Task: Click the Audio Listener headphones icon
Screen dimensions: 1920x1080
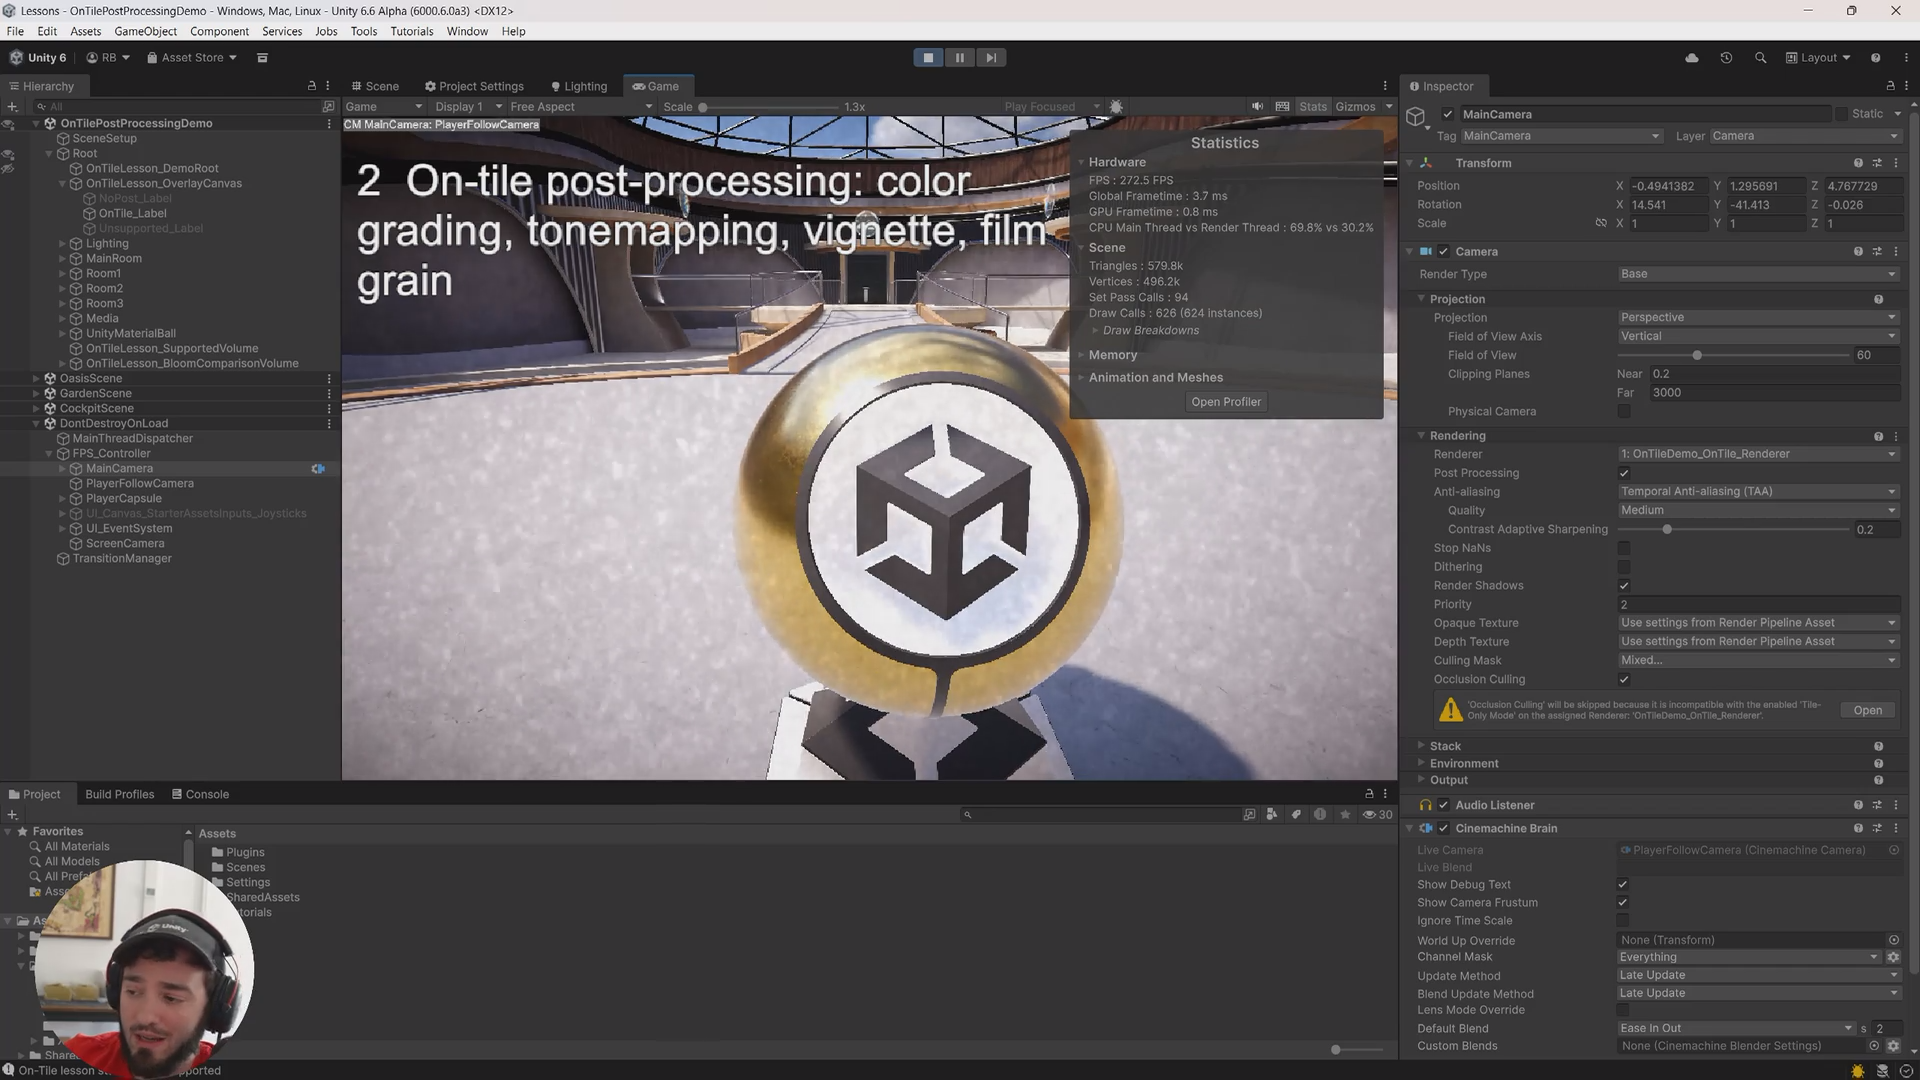Action: pyautogui.click(x=1426, y=806)
